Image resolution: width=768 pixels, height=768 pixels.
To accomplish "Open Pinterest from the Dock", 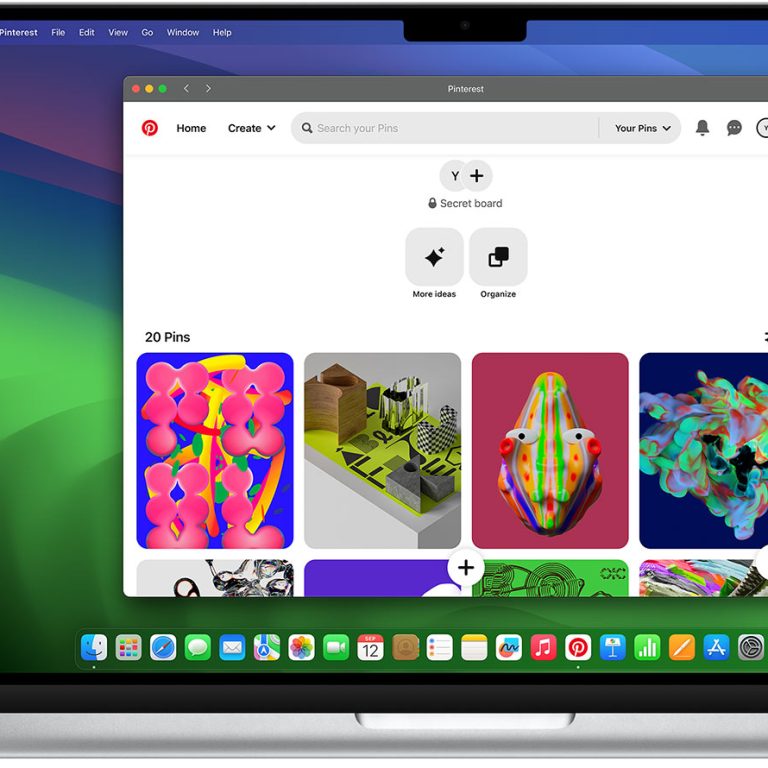I will [578, 648].
